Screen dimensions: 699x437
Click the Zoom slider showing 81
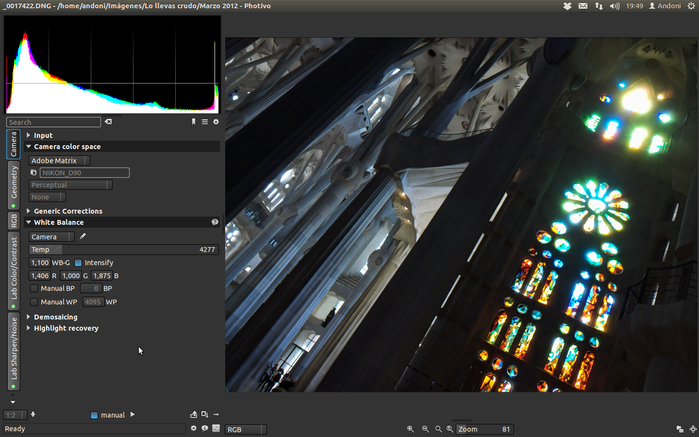485,429
